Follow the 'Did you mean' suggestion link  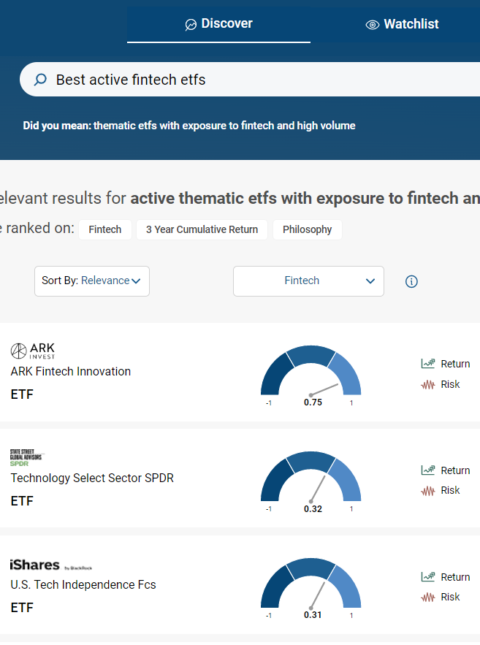coord(224,125)
